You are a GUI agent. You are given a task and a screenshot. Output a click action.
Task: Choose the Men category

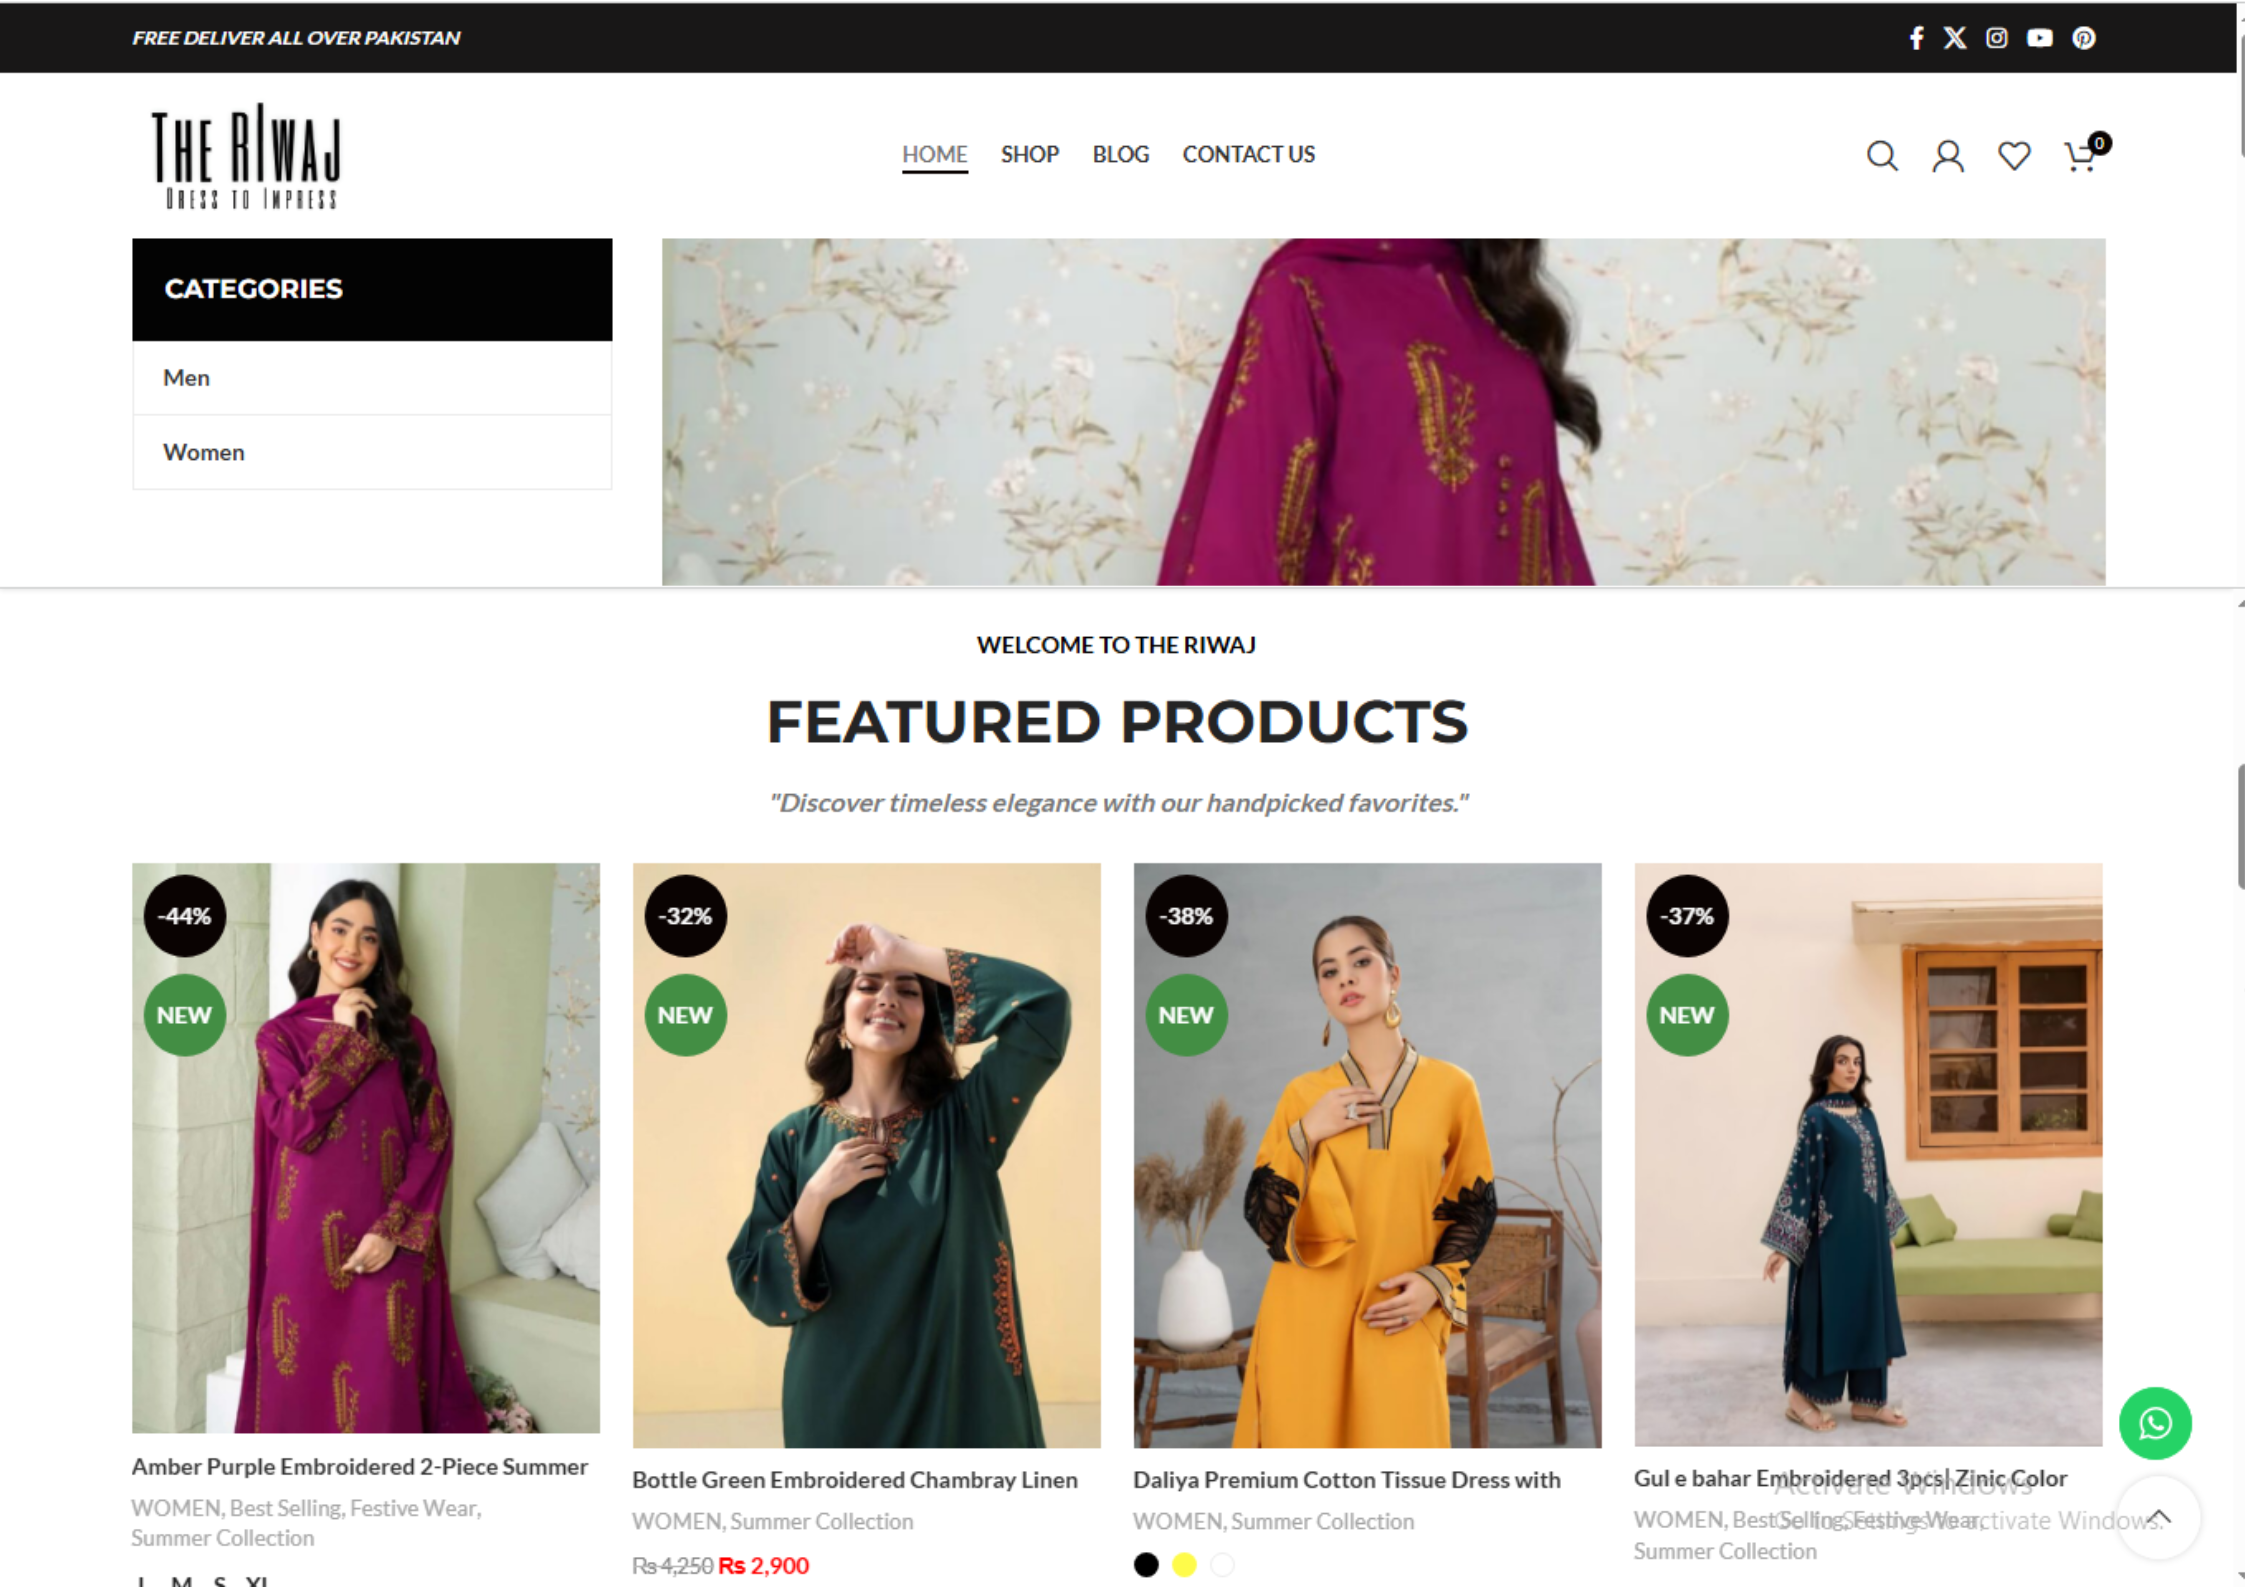[187, 378]
